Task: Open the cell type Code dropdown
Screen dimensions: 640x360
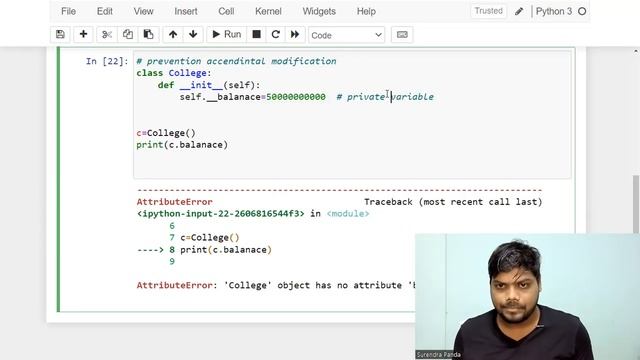Action: [346, 35]
